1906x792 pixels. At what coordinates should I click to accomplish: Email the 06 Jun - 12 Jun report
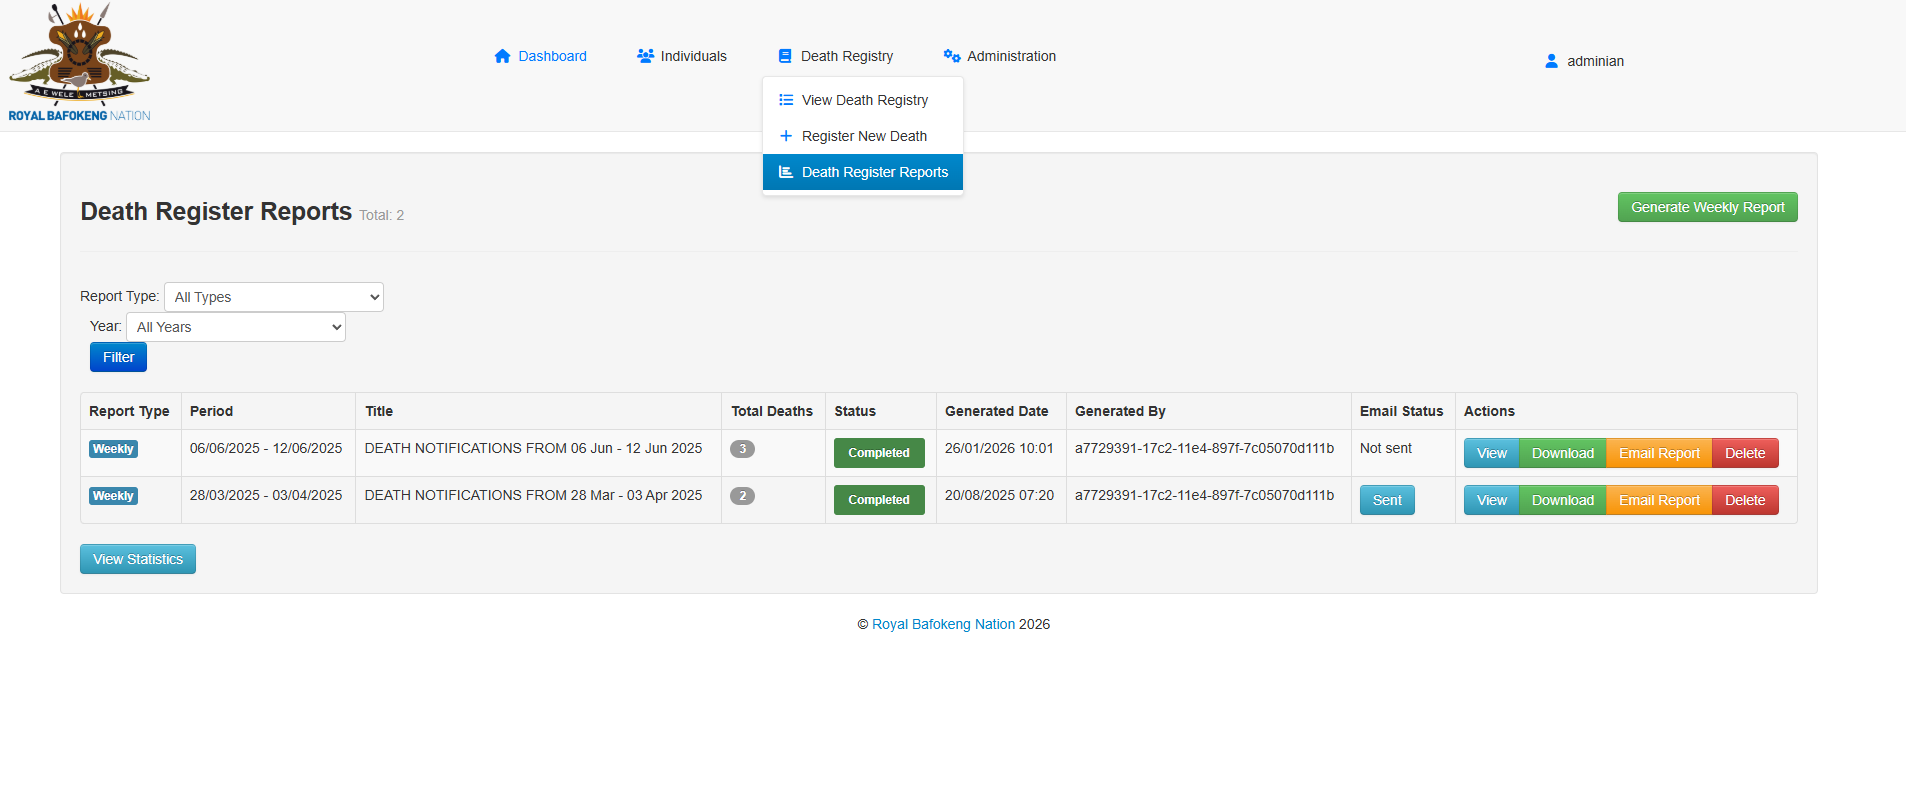point(1658,453)
